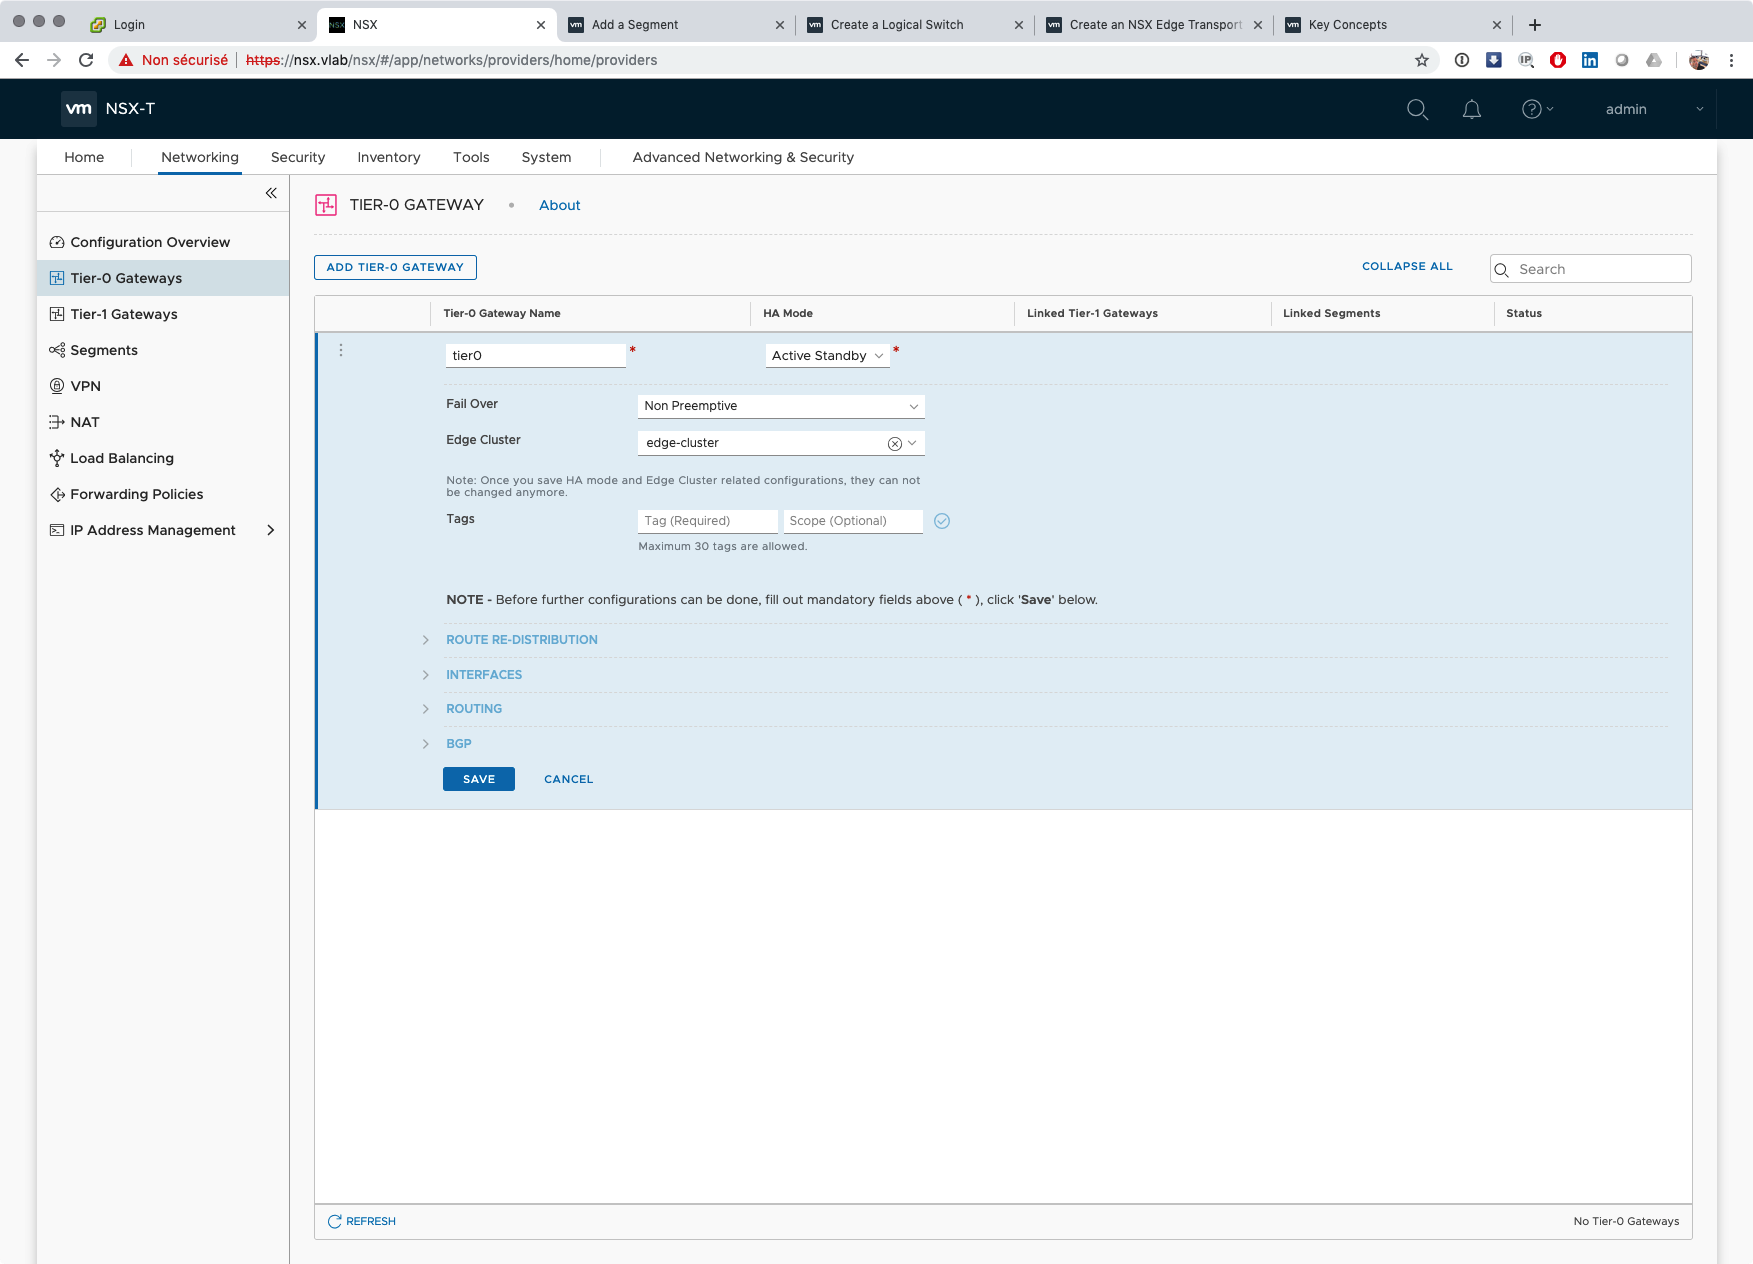Click the Collapse All link

(x=1406, y=266)
